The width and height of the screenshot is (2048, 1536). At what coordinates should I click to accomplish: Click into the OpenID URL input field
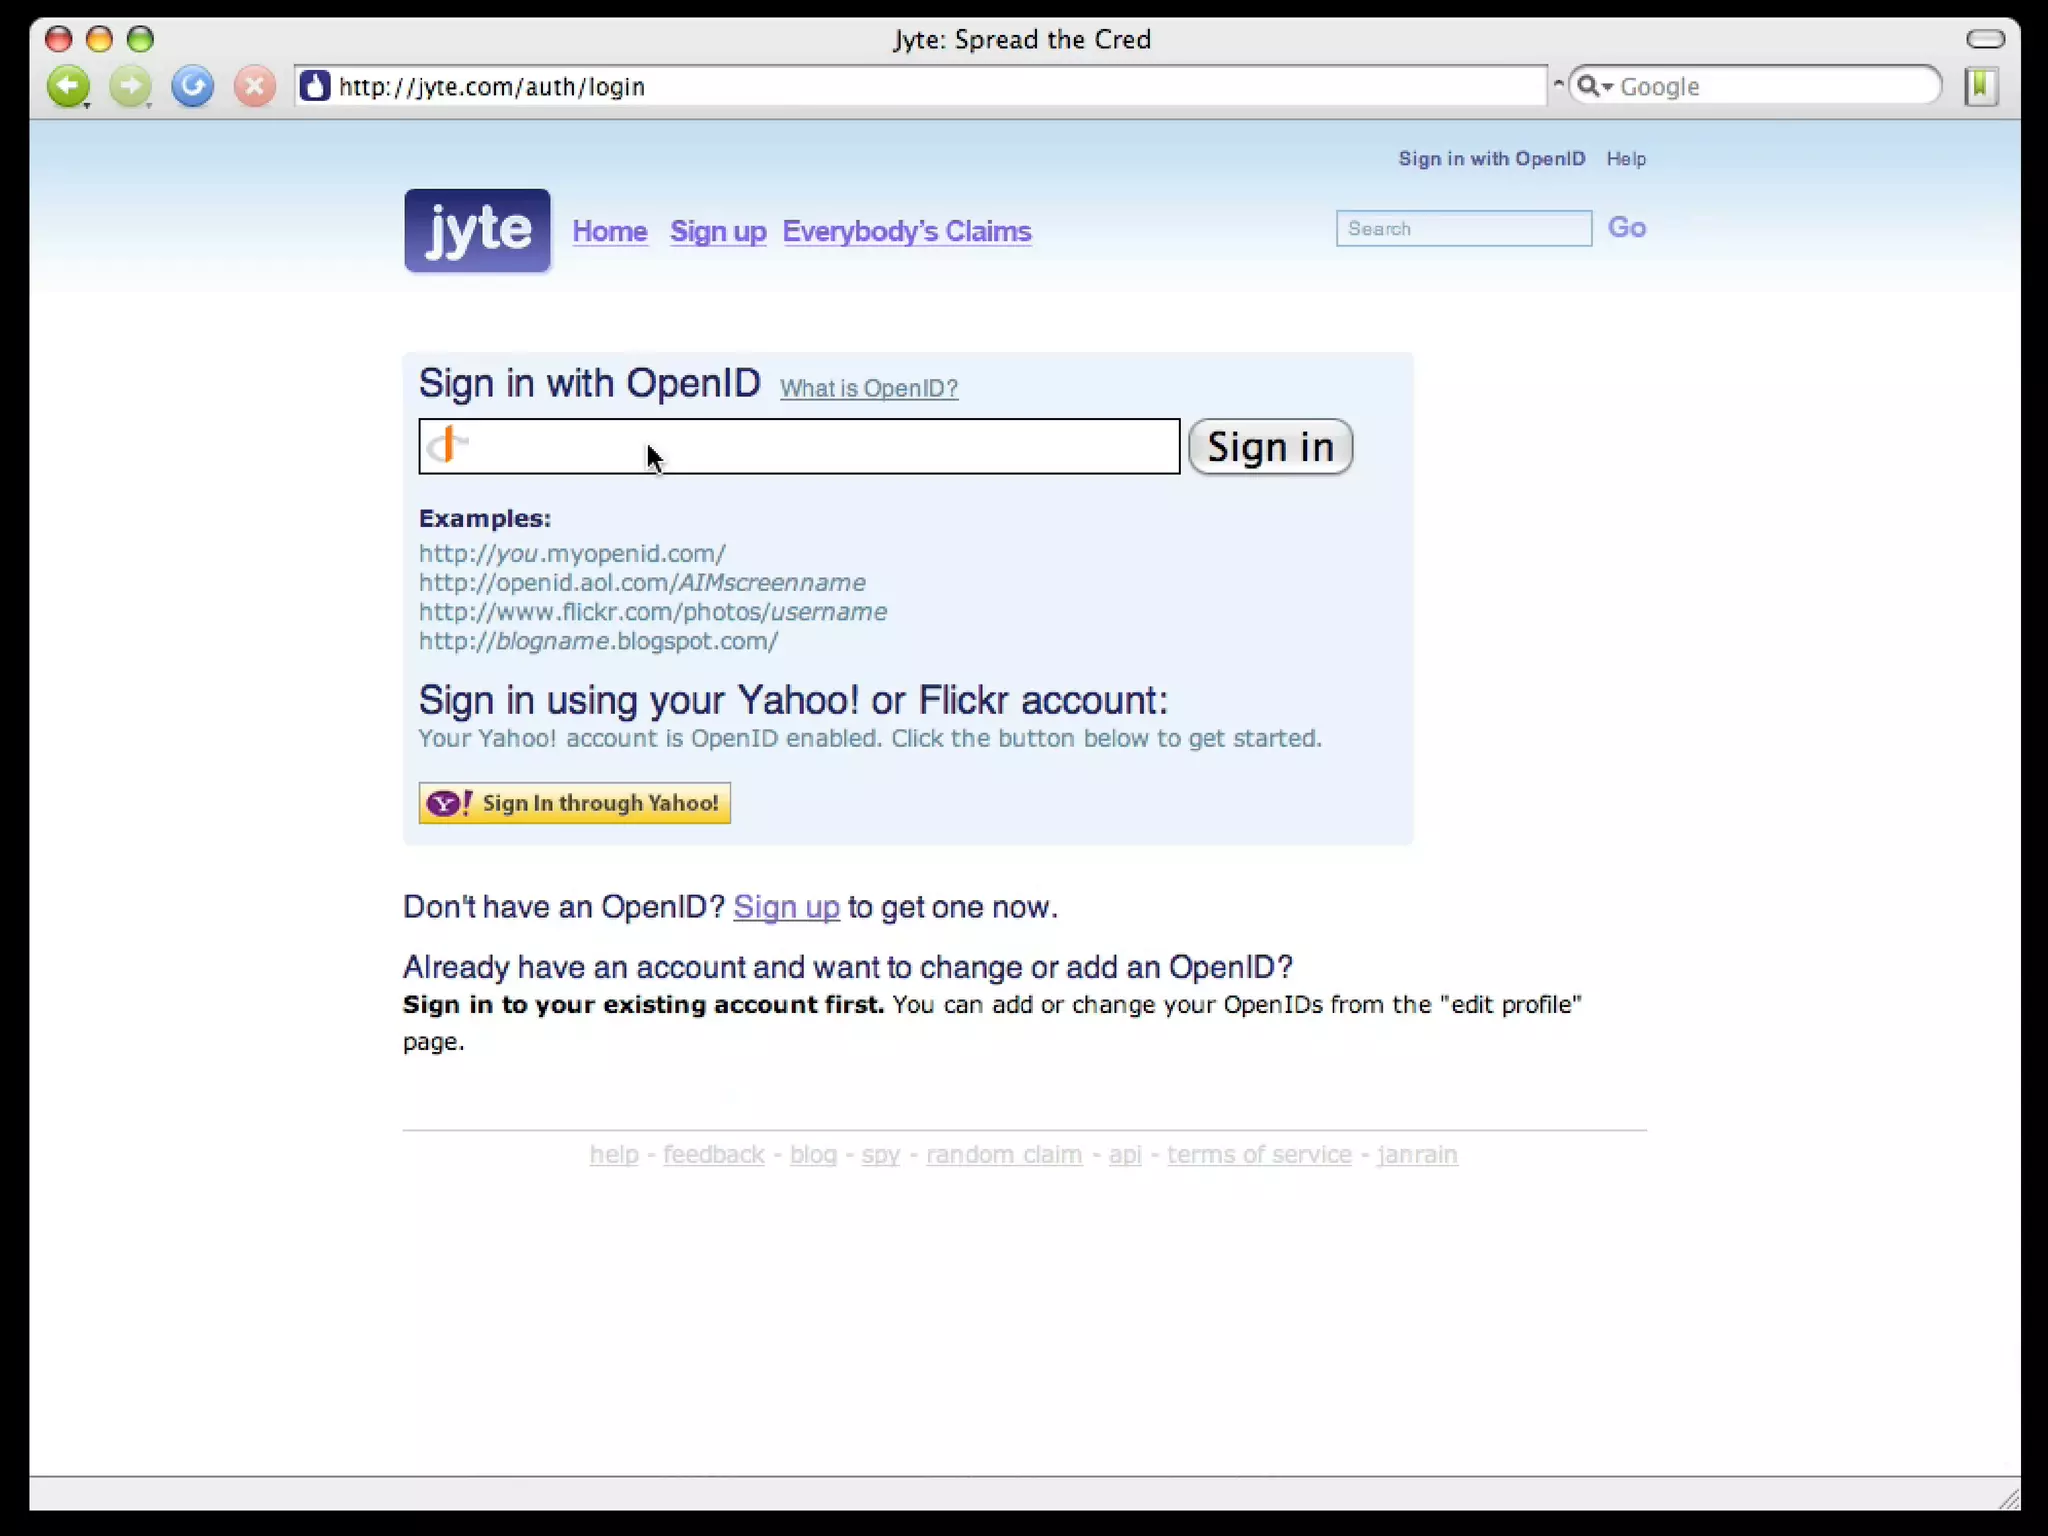click(x=799, y=446)
